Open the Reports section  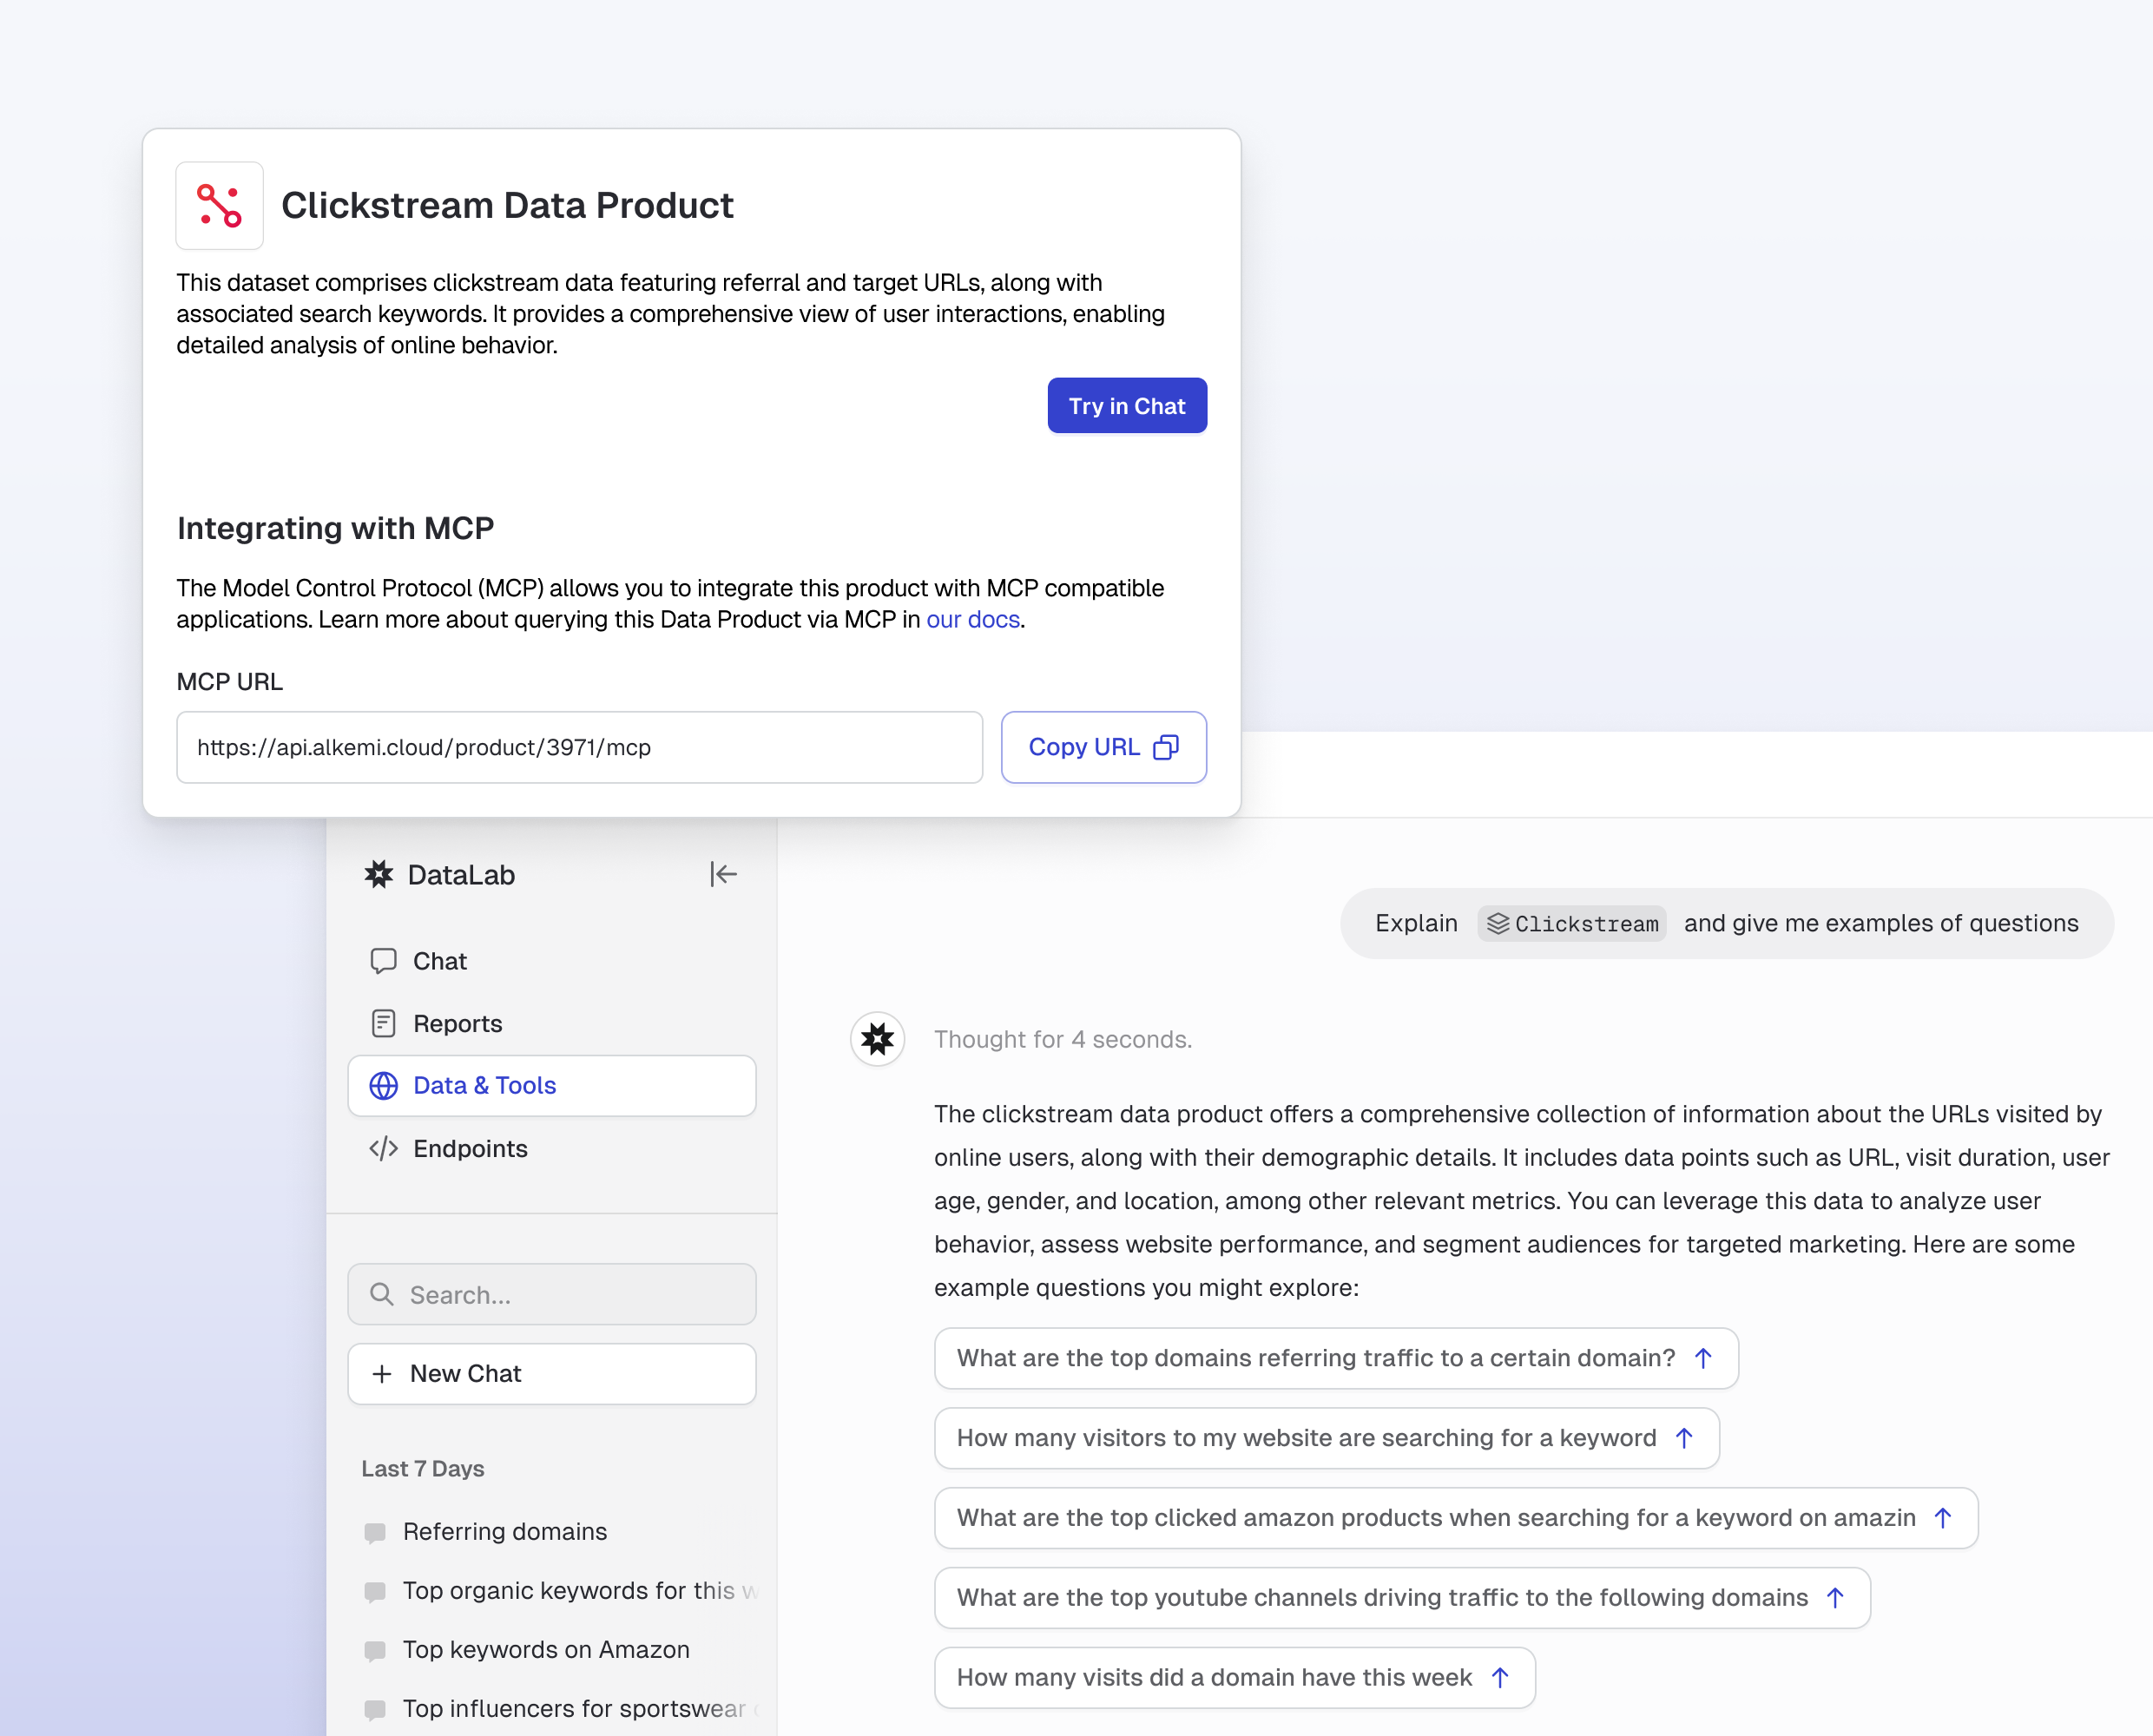[457, 1023]
